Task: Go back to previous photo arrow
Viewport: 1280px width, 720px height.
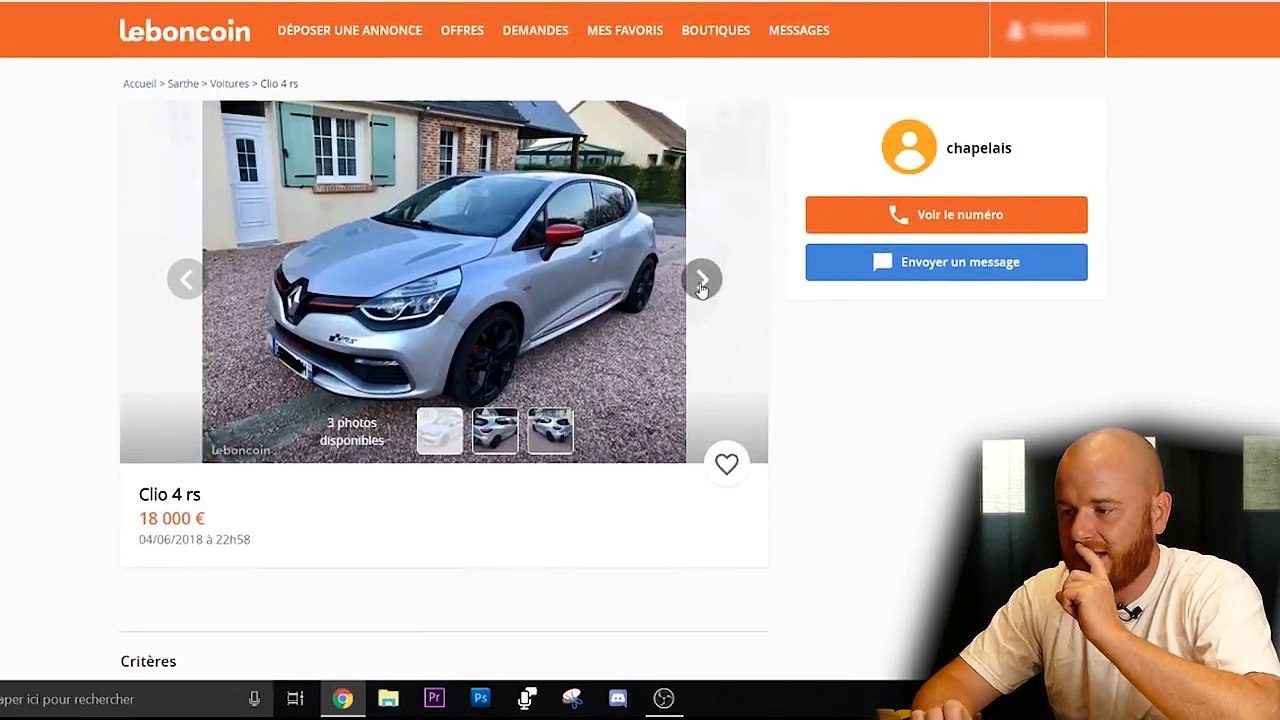Action: pyautogui.click(x=186, y=279)
